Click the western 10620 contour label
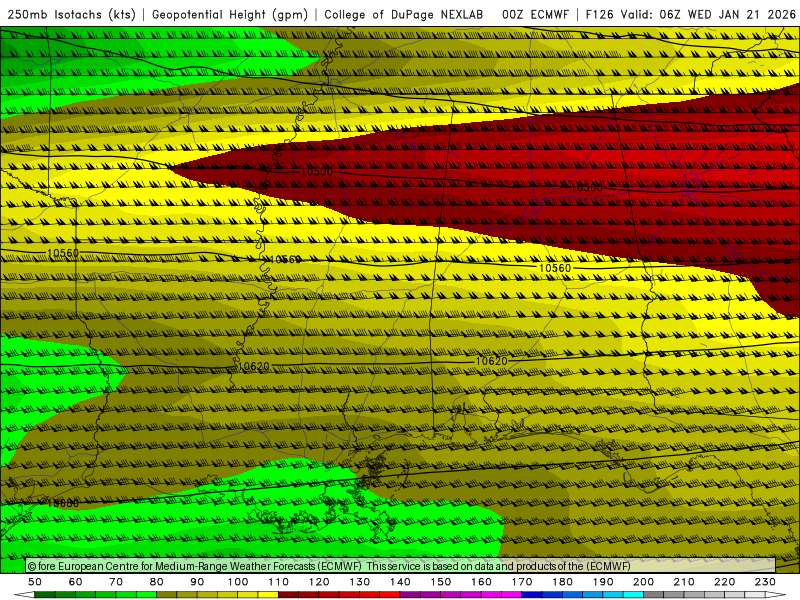The width and height of the screenshot is (800, 600). pos(254,366)
